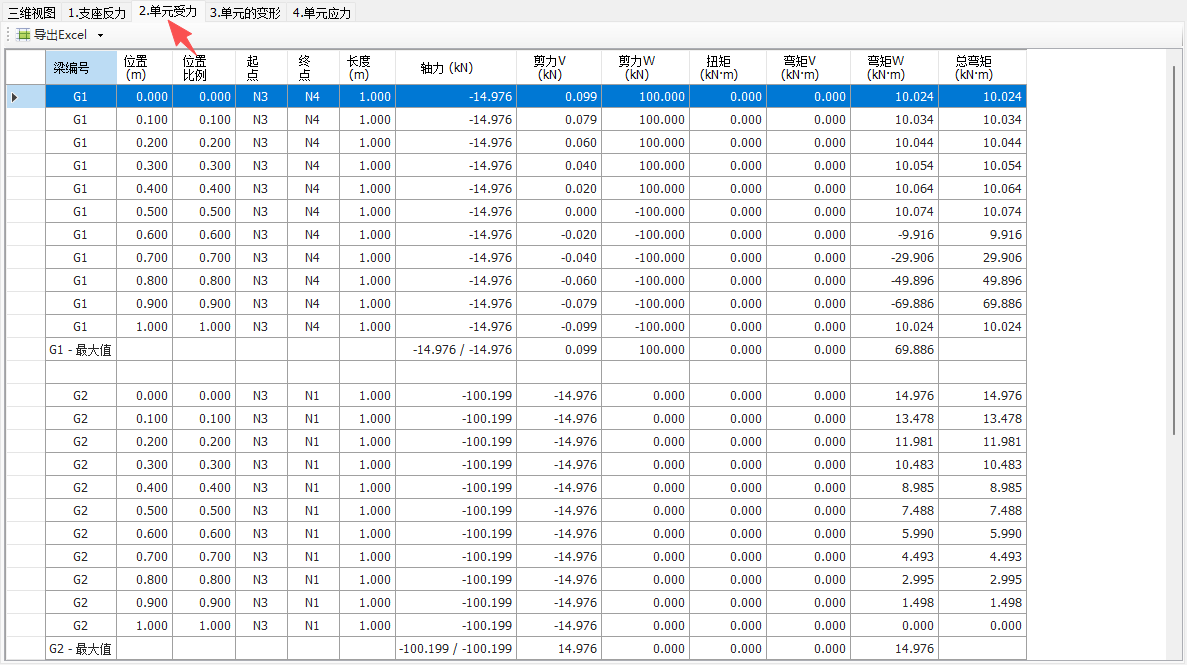The height and width of the screenshot is (665, 1187).
Task: Sort by 轴力 (kN) column header
Action: [x=456, y=67]
